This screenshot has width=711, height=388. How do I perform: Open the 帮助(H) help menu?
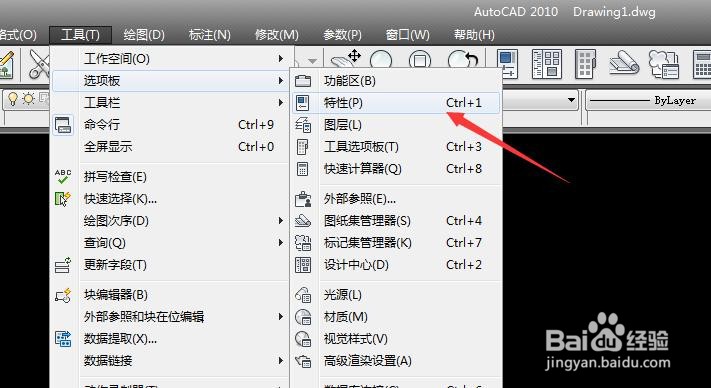point(474,35)
